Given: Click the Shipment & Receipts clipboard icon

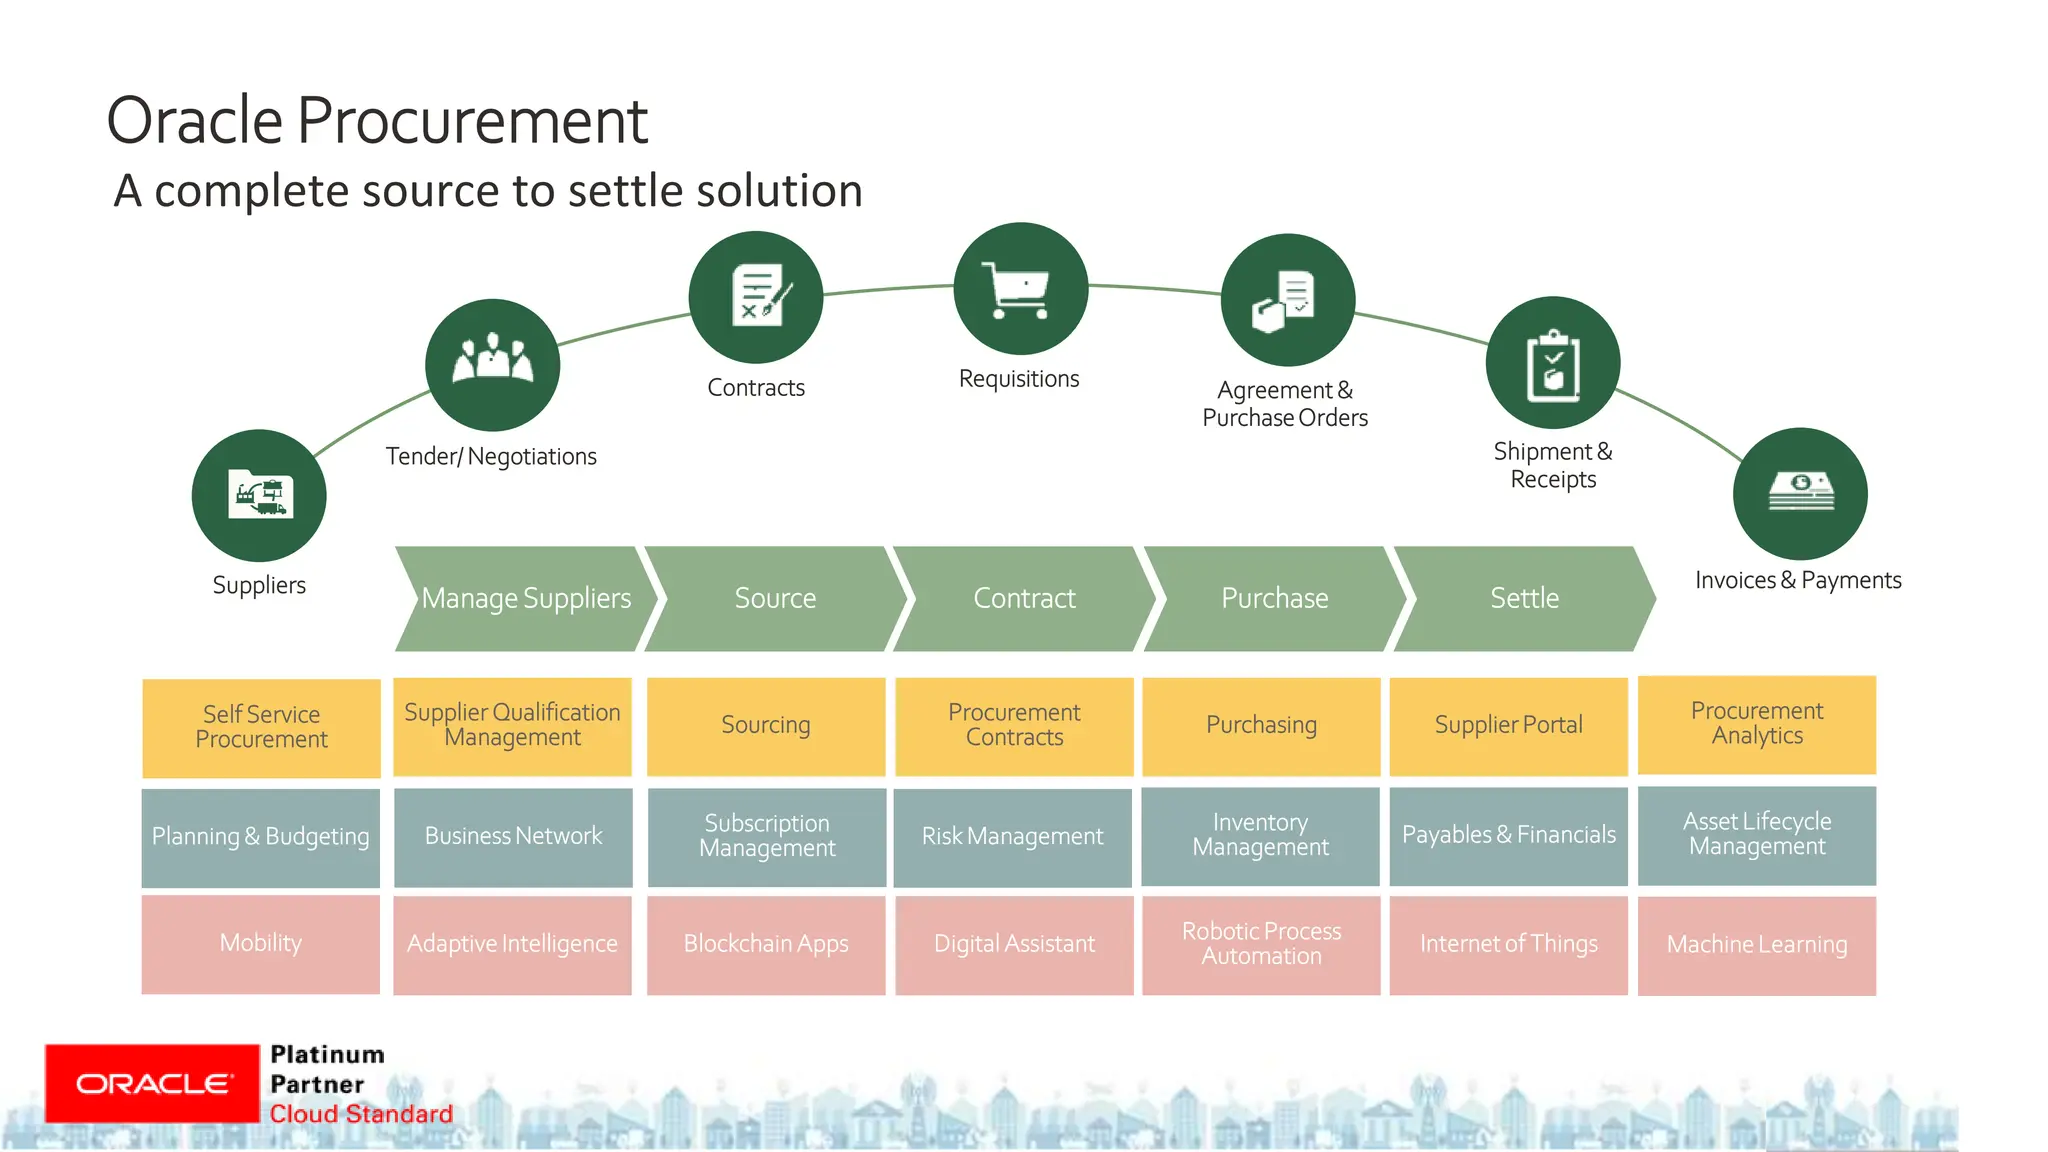Looking at the screenshot, I should [1552, 363].
